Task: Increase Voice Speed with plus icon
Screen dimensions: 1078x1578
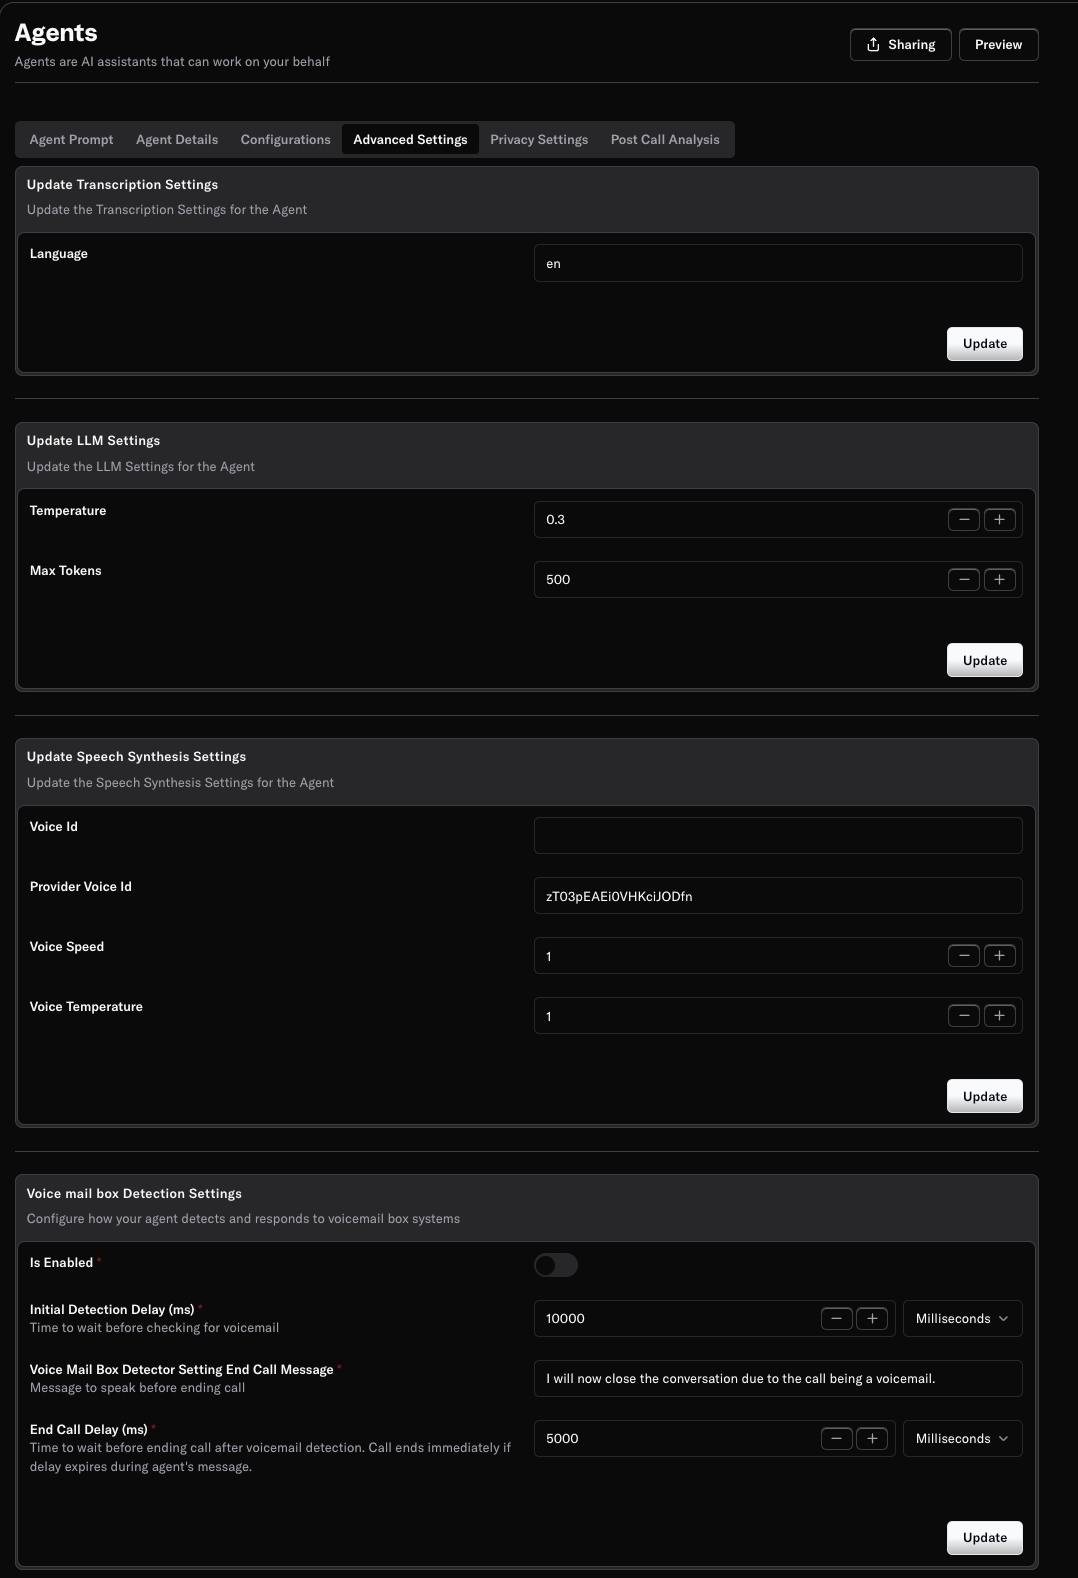Action: (x=999, y=956)
